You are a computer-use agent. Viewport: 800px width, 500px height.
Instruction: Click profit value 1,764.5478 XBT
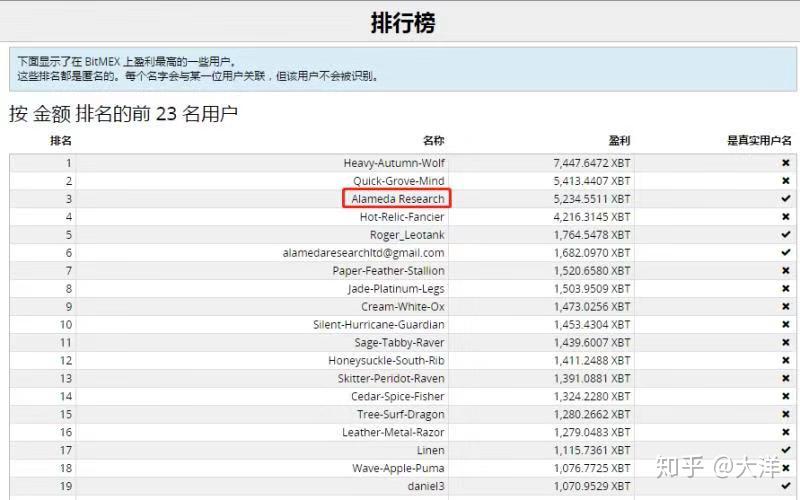point(592,235)
